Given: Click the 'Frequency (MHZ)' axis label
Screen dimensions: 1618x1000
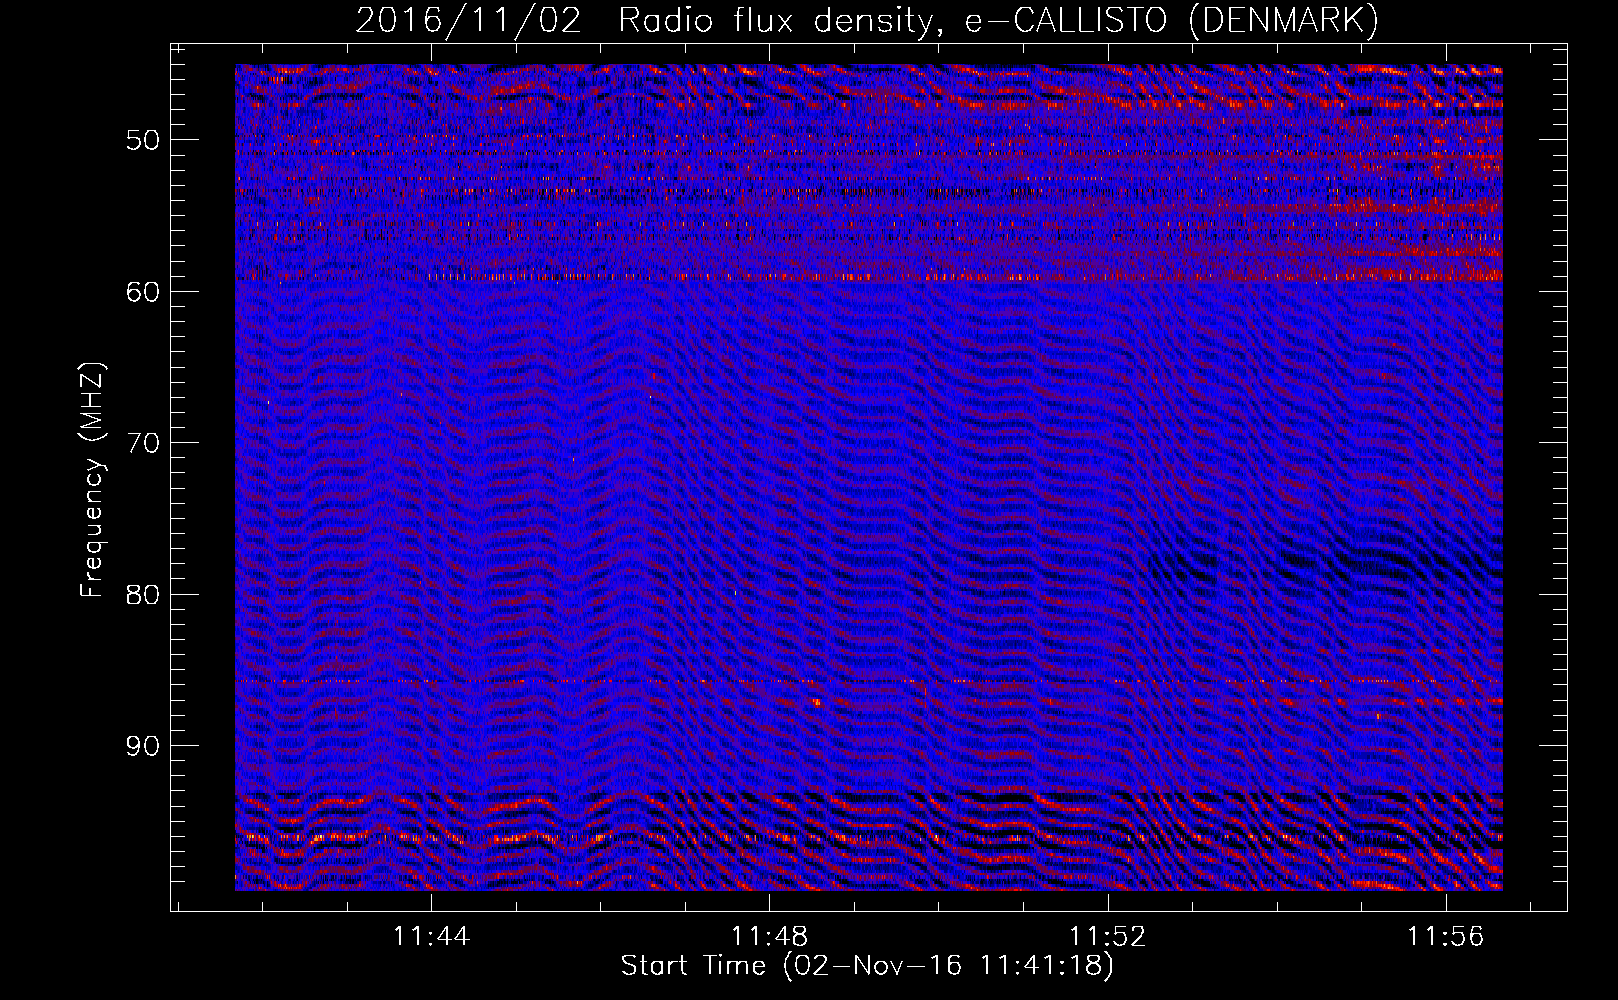Looking at the screenshot, I should [x=91, y=480].
